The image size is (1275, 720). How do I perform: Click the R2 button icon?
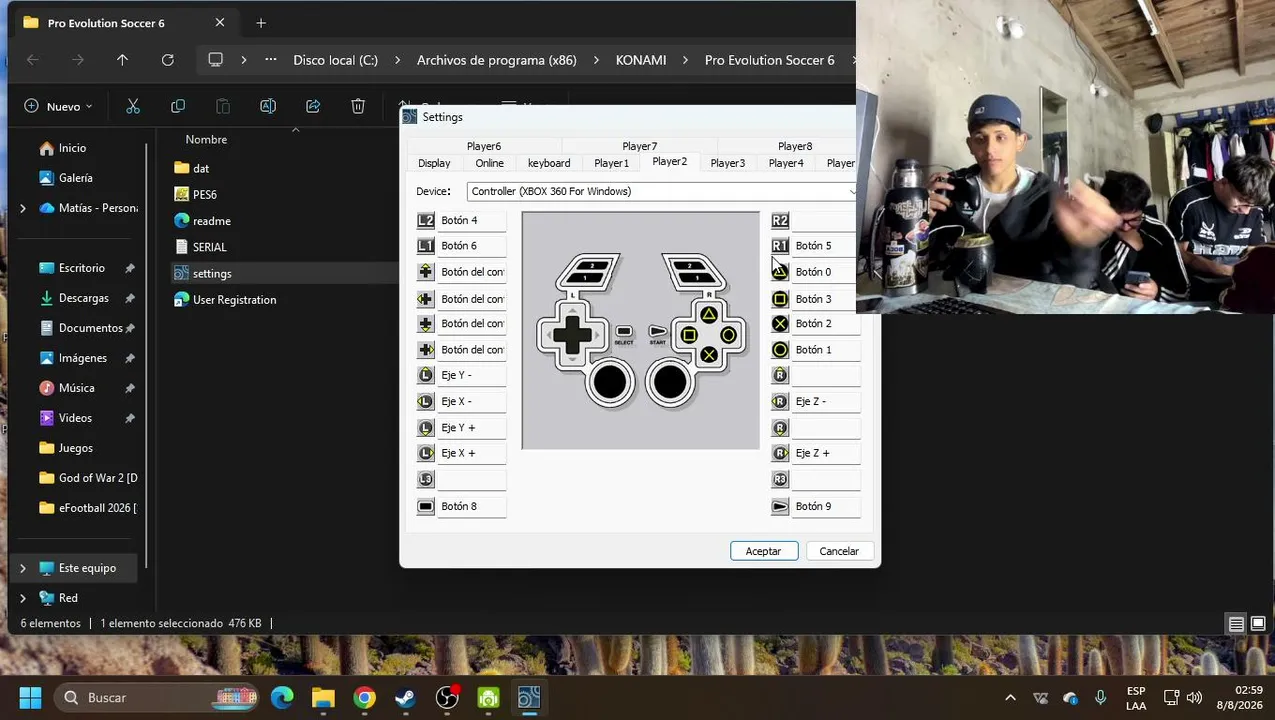780,220
